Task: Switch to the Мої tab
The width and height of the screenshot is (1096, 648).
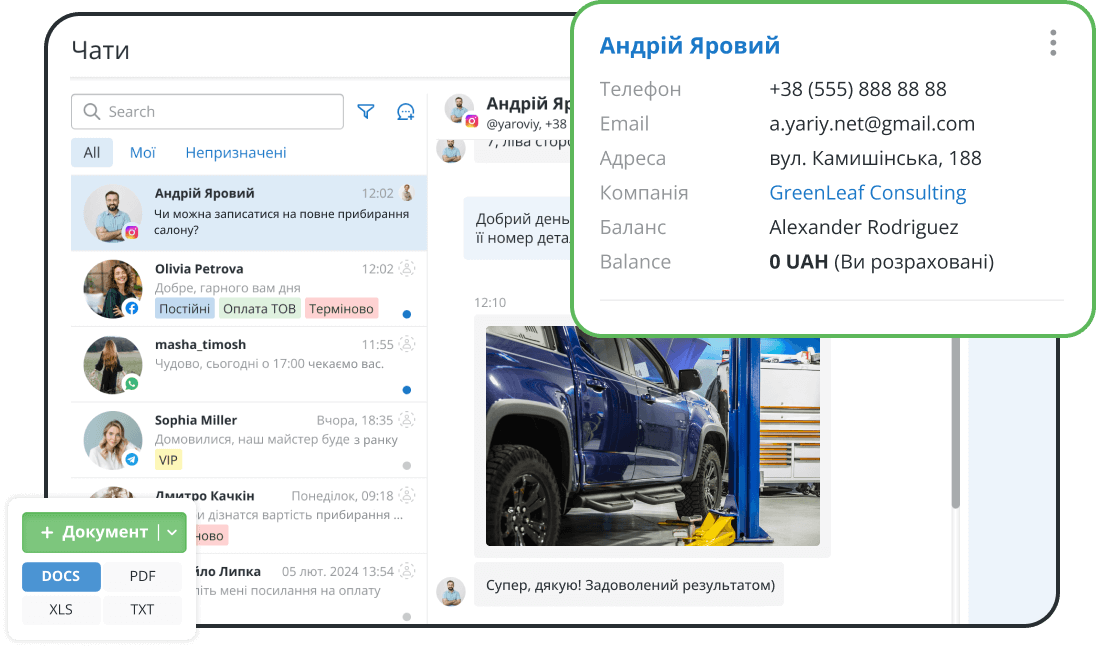Action: 142,153
